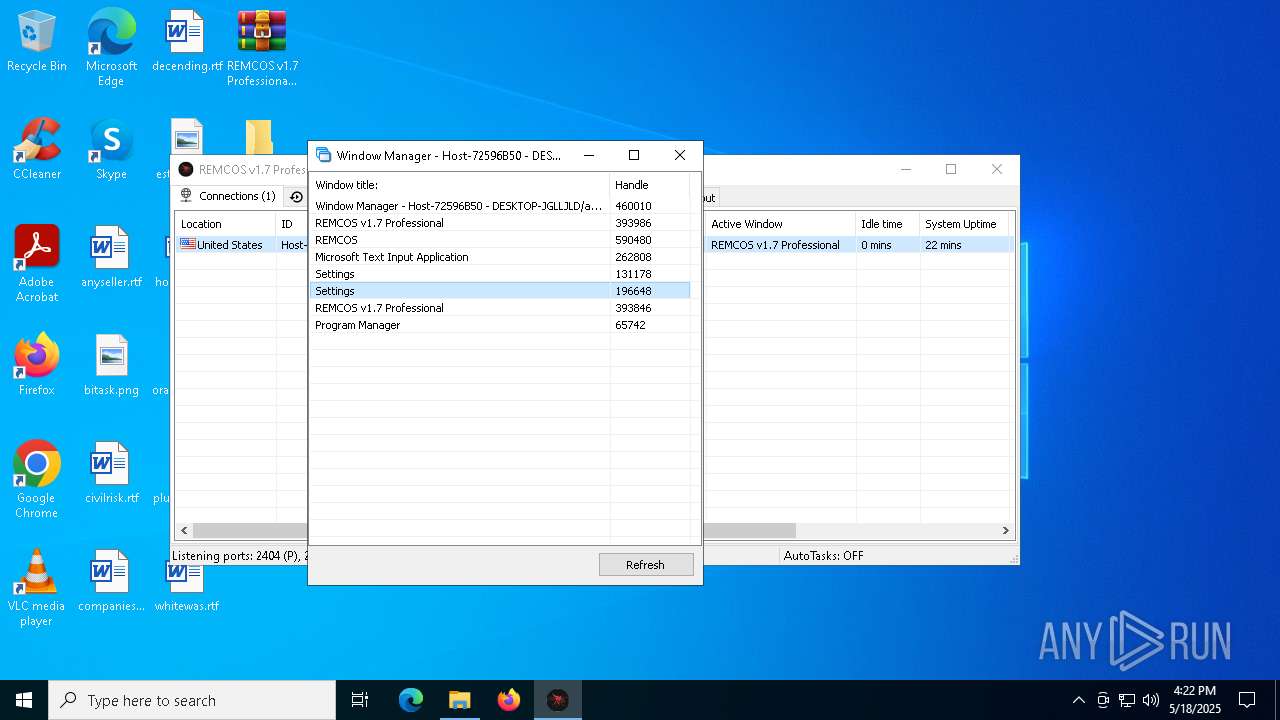This screenshot has height=720, width=1280.
Task: Sort connections by the ID column
Action: coord(291,224)
